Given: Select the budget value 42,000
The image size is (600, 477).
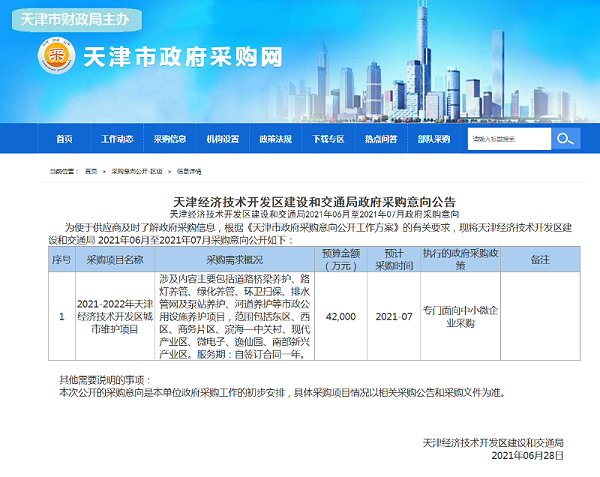Looking at the screenshot, I should [341, 316].
